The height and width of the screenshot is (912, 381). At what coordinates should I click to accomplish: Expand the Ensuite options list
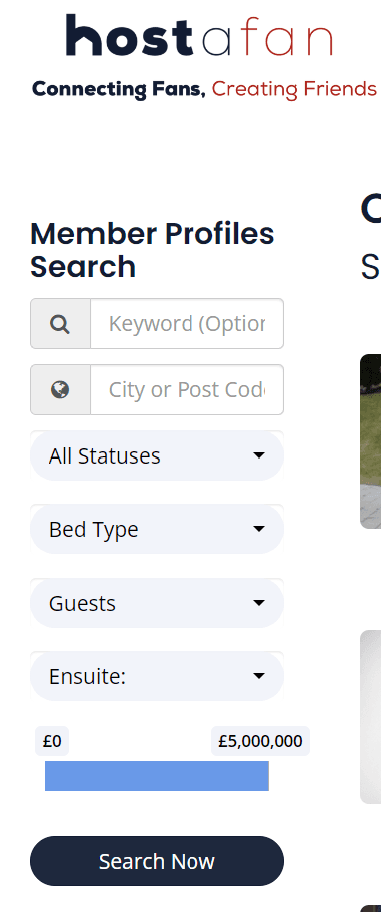[157, 676]
